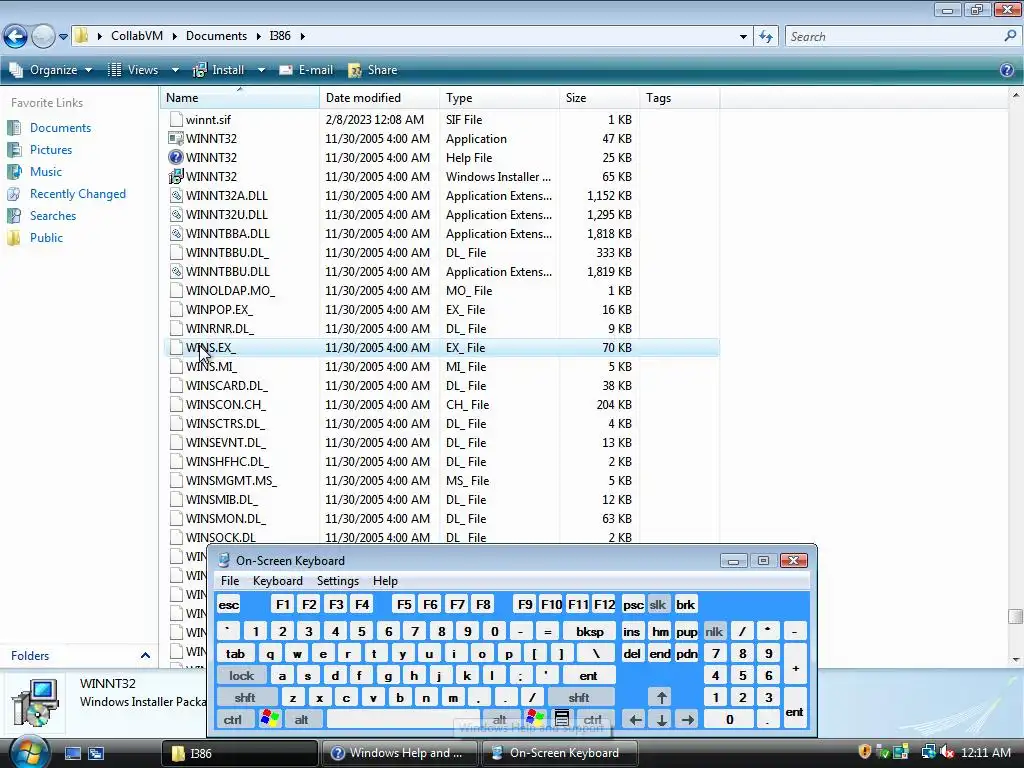1024x768 pixels.
Task: Open Explorer help question mark icon
Action: (1007, 70)
